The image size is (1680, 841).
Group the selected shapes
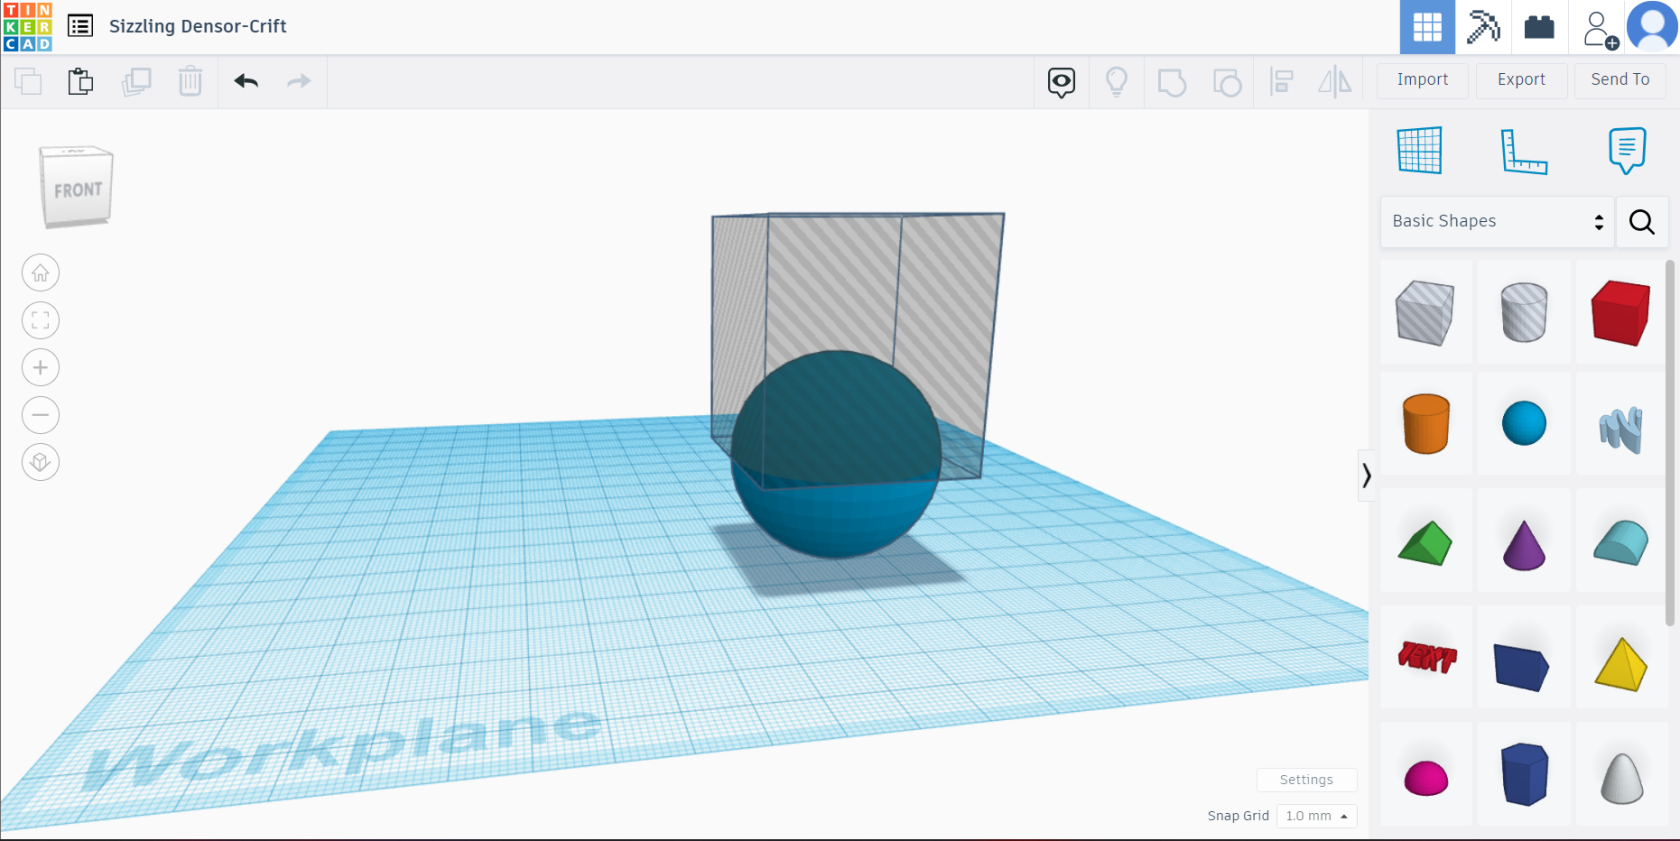click(x=1171, y=82)
